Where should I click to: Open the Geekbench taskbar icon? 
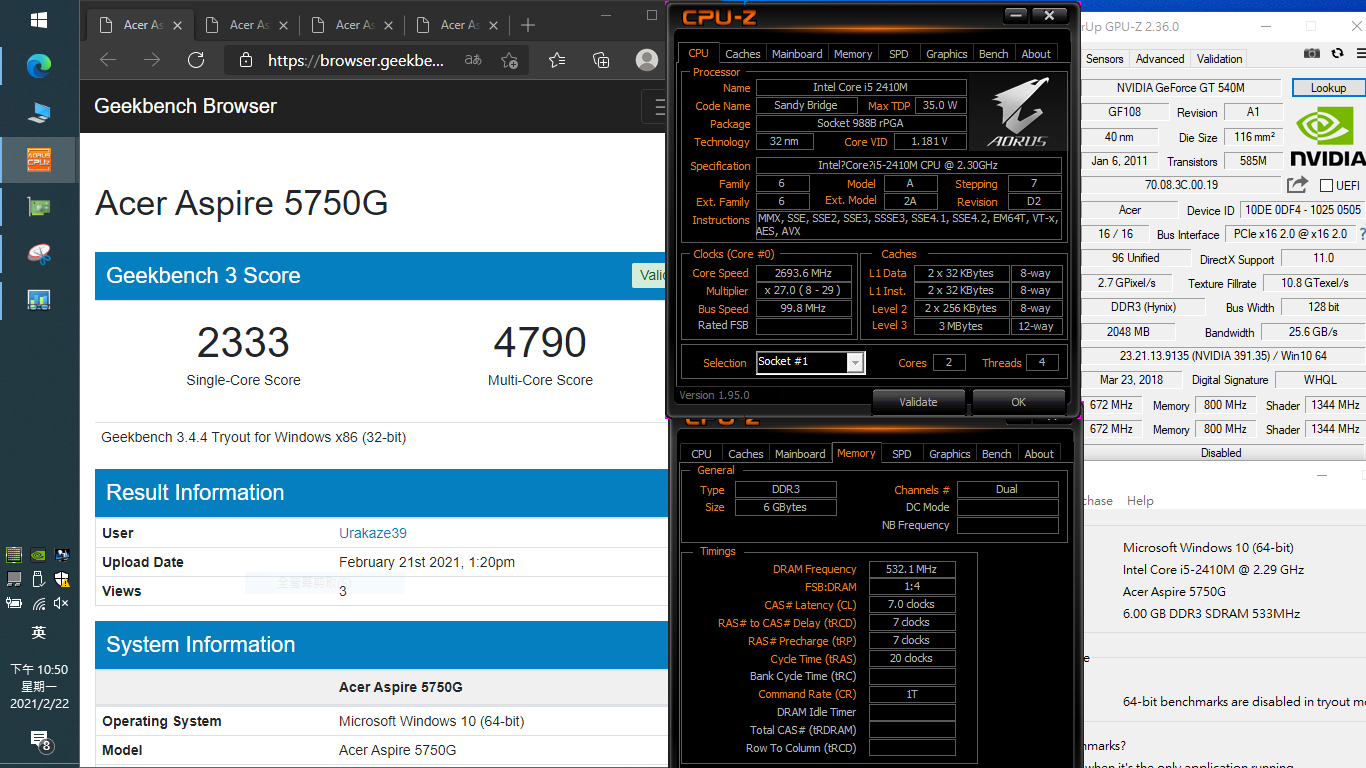pos(39,298)
